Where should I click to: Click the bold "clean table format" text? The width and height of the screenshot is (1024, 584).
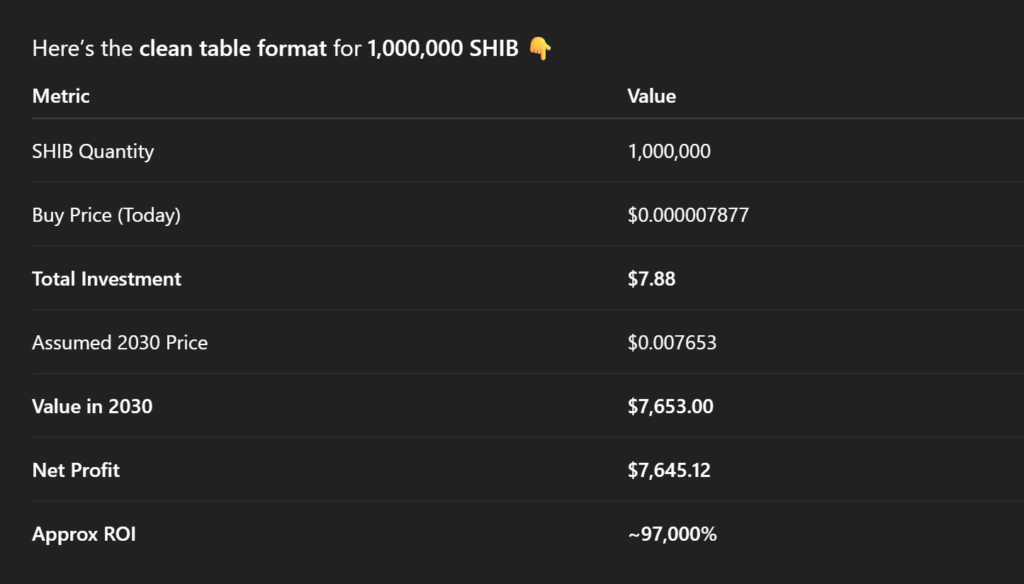tap(232, 48)
